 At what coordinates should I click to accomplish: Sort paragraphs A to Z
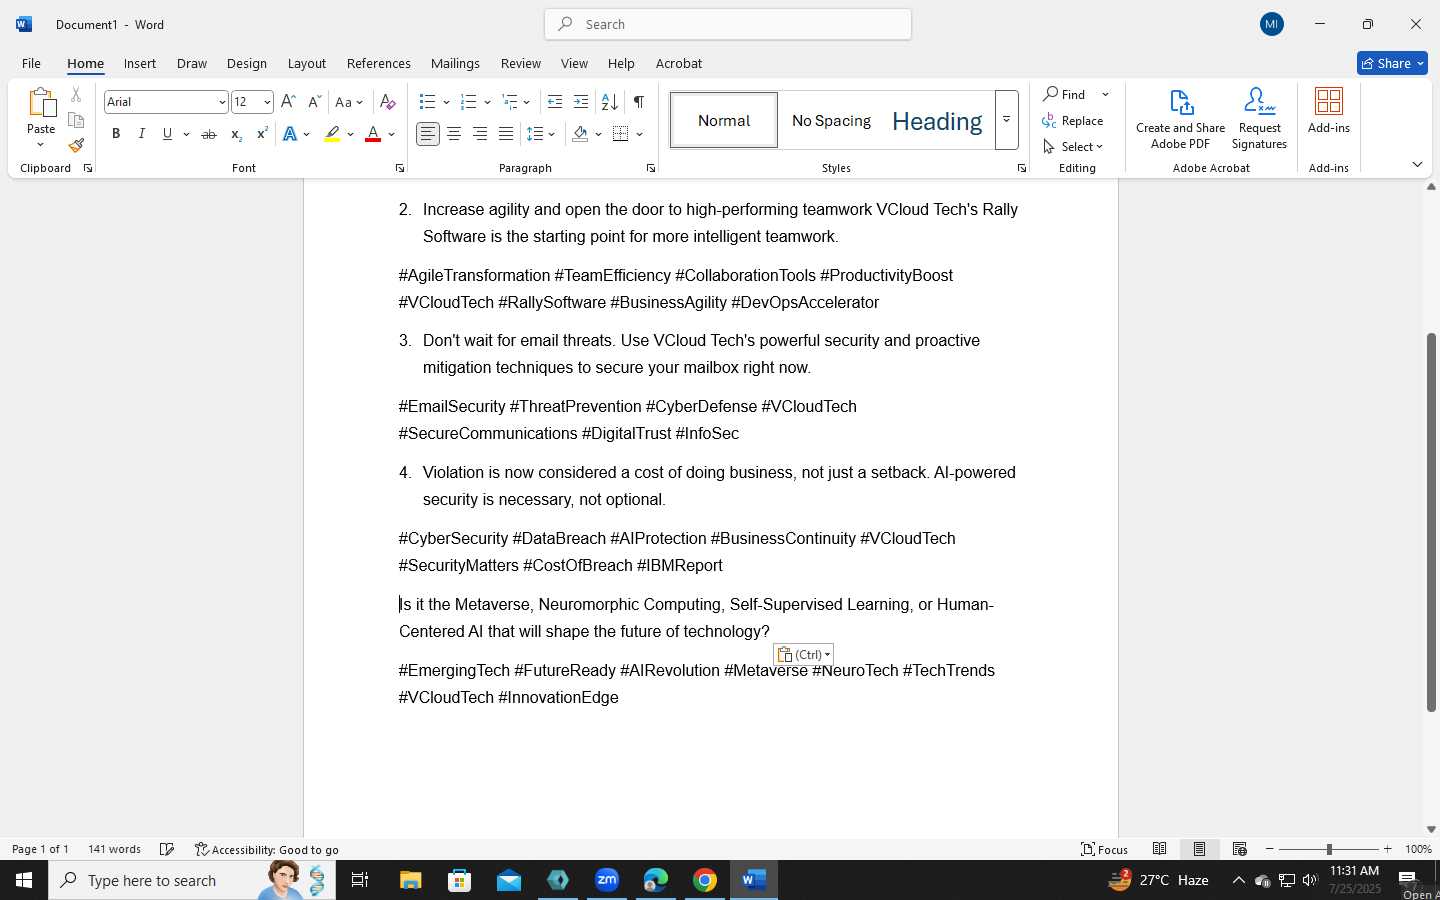609,102
